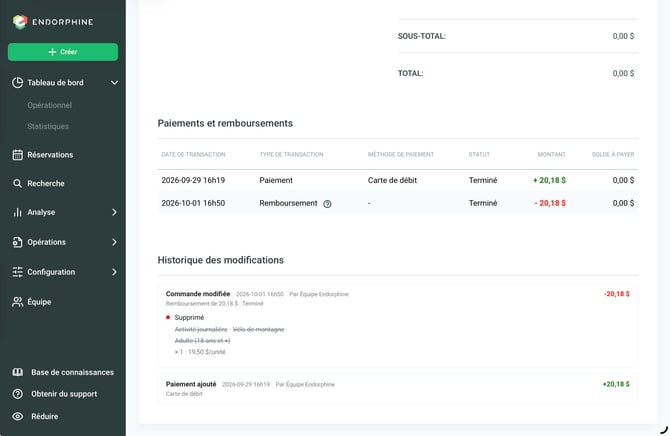The image size is (670, 436).
Task: Select the 2026-09-29 16h19 transaction date
Action: 193,180
